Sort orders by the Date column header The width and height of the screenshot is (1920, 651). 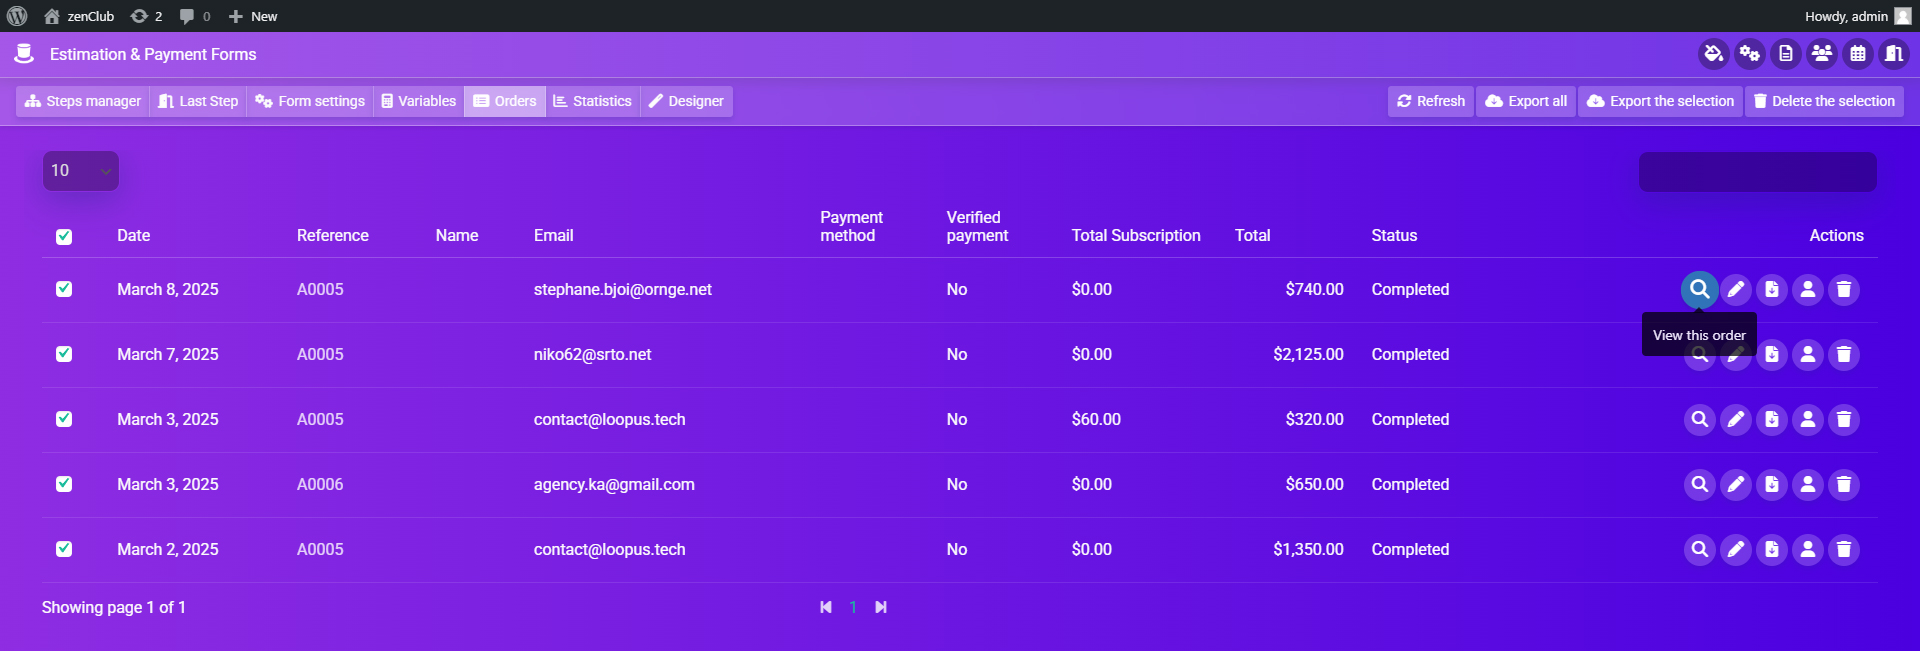pos(133,236)
